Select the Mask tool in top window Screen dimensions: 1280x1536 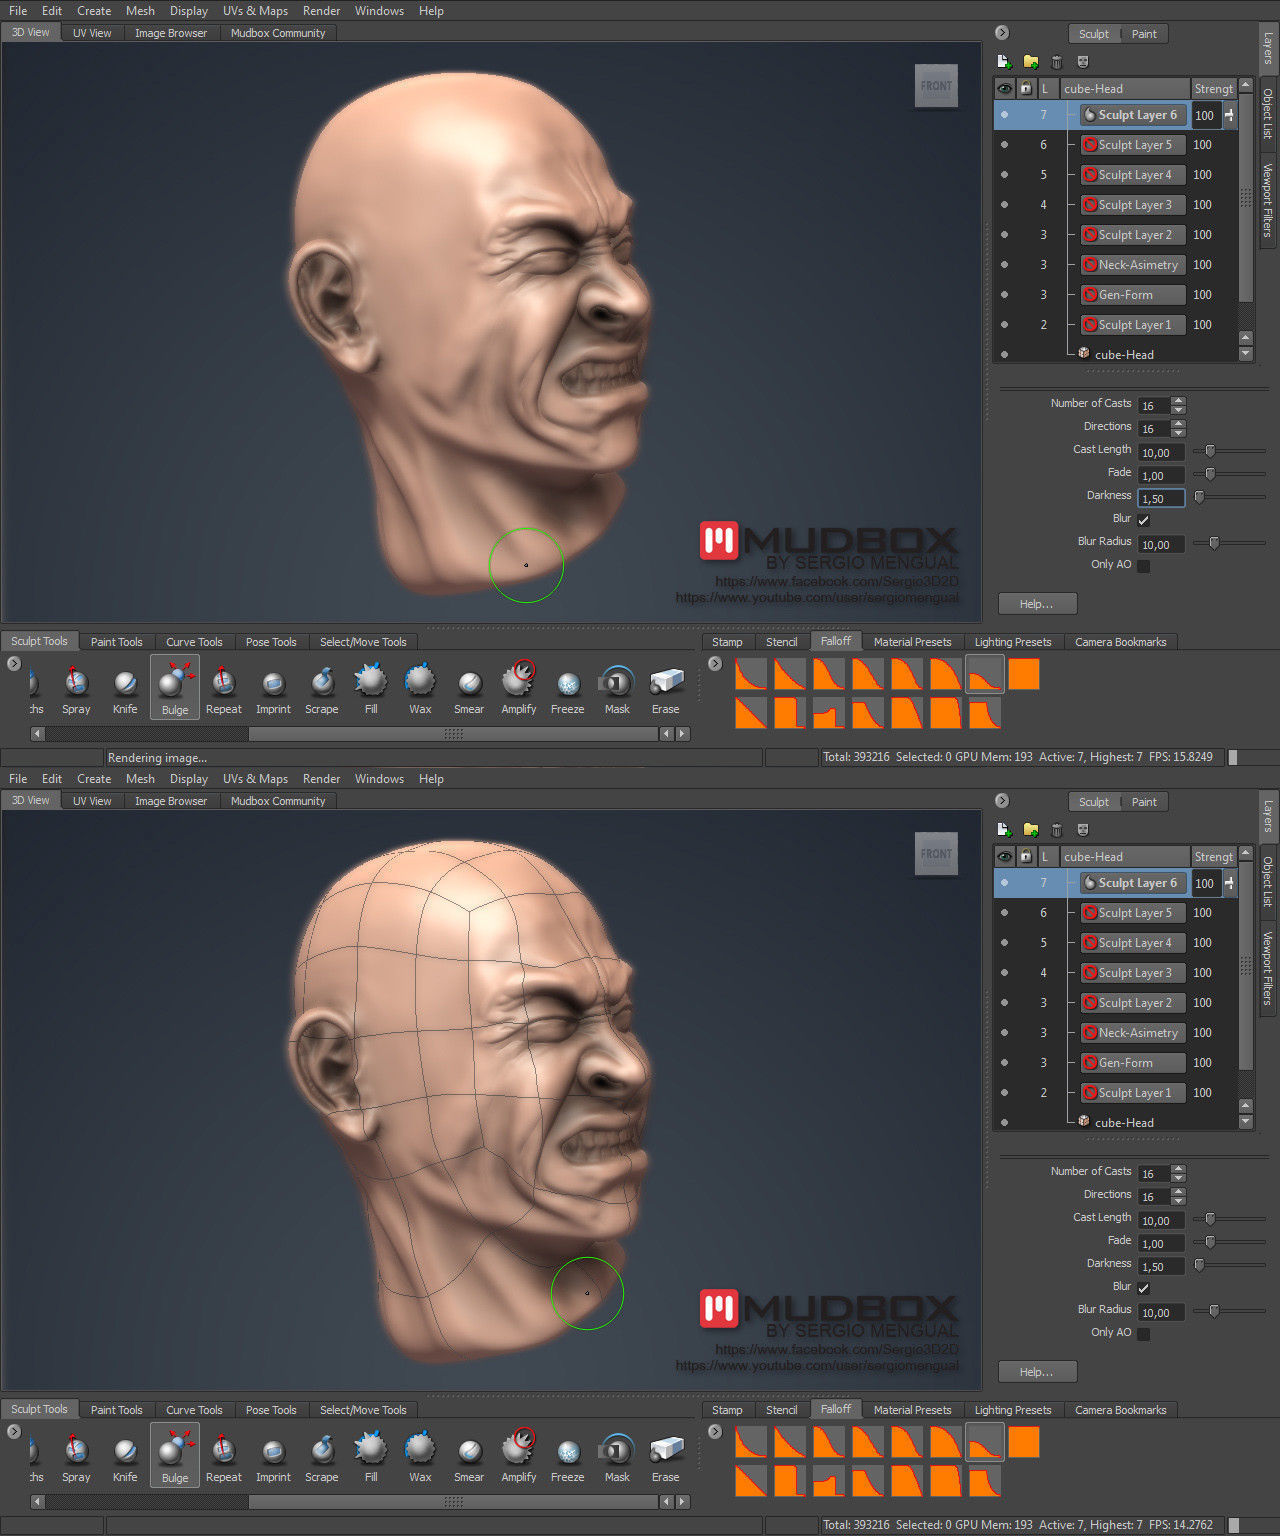click(x=617, y=690)
